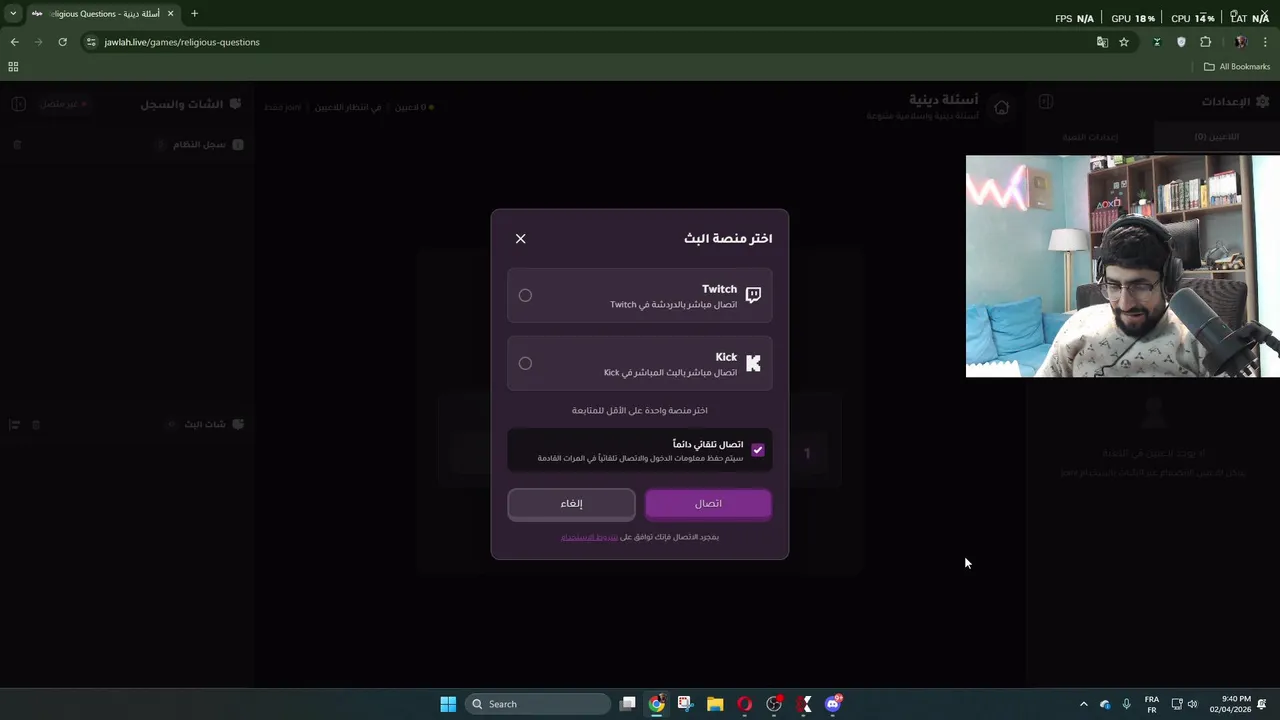Open the volume control in system tray

(x=1192, y=704)
